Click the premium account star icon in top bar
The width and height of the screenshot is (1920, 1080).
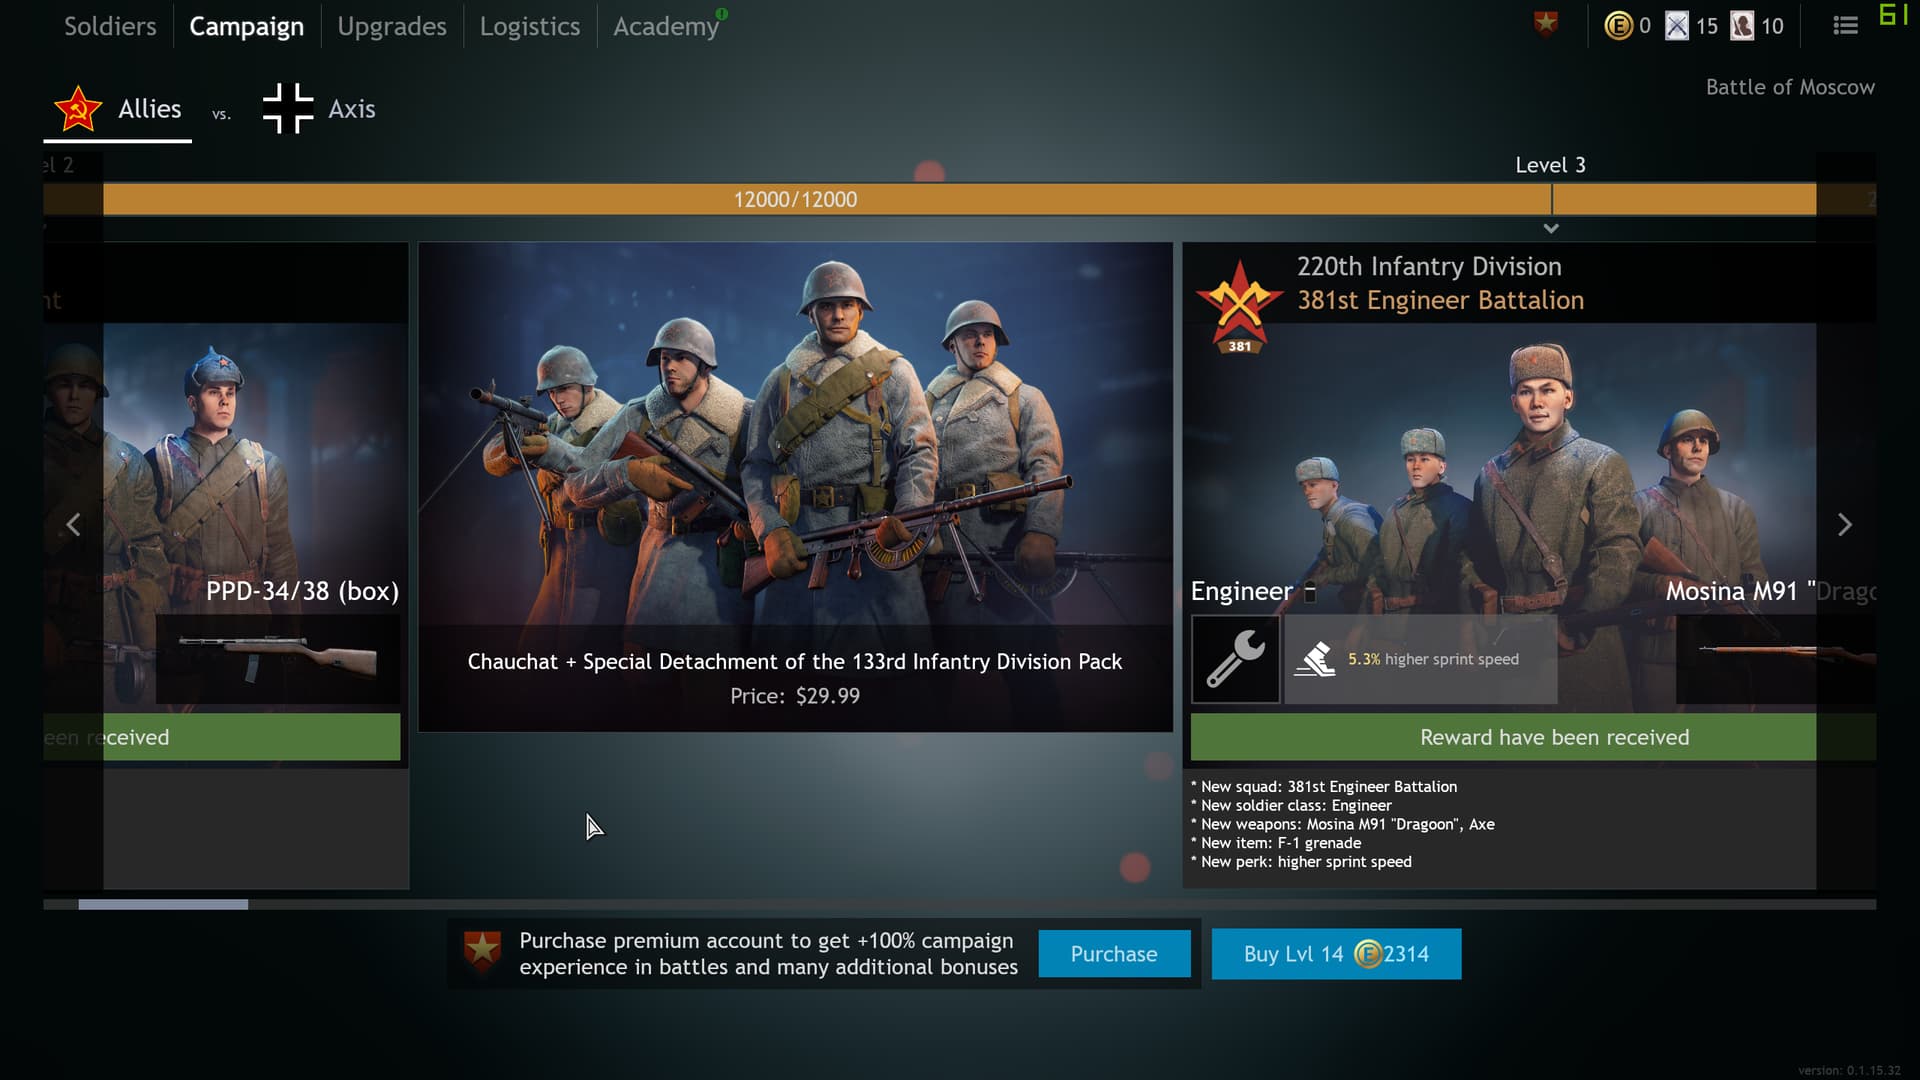pyautogui.click(x=1546, y=25)
